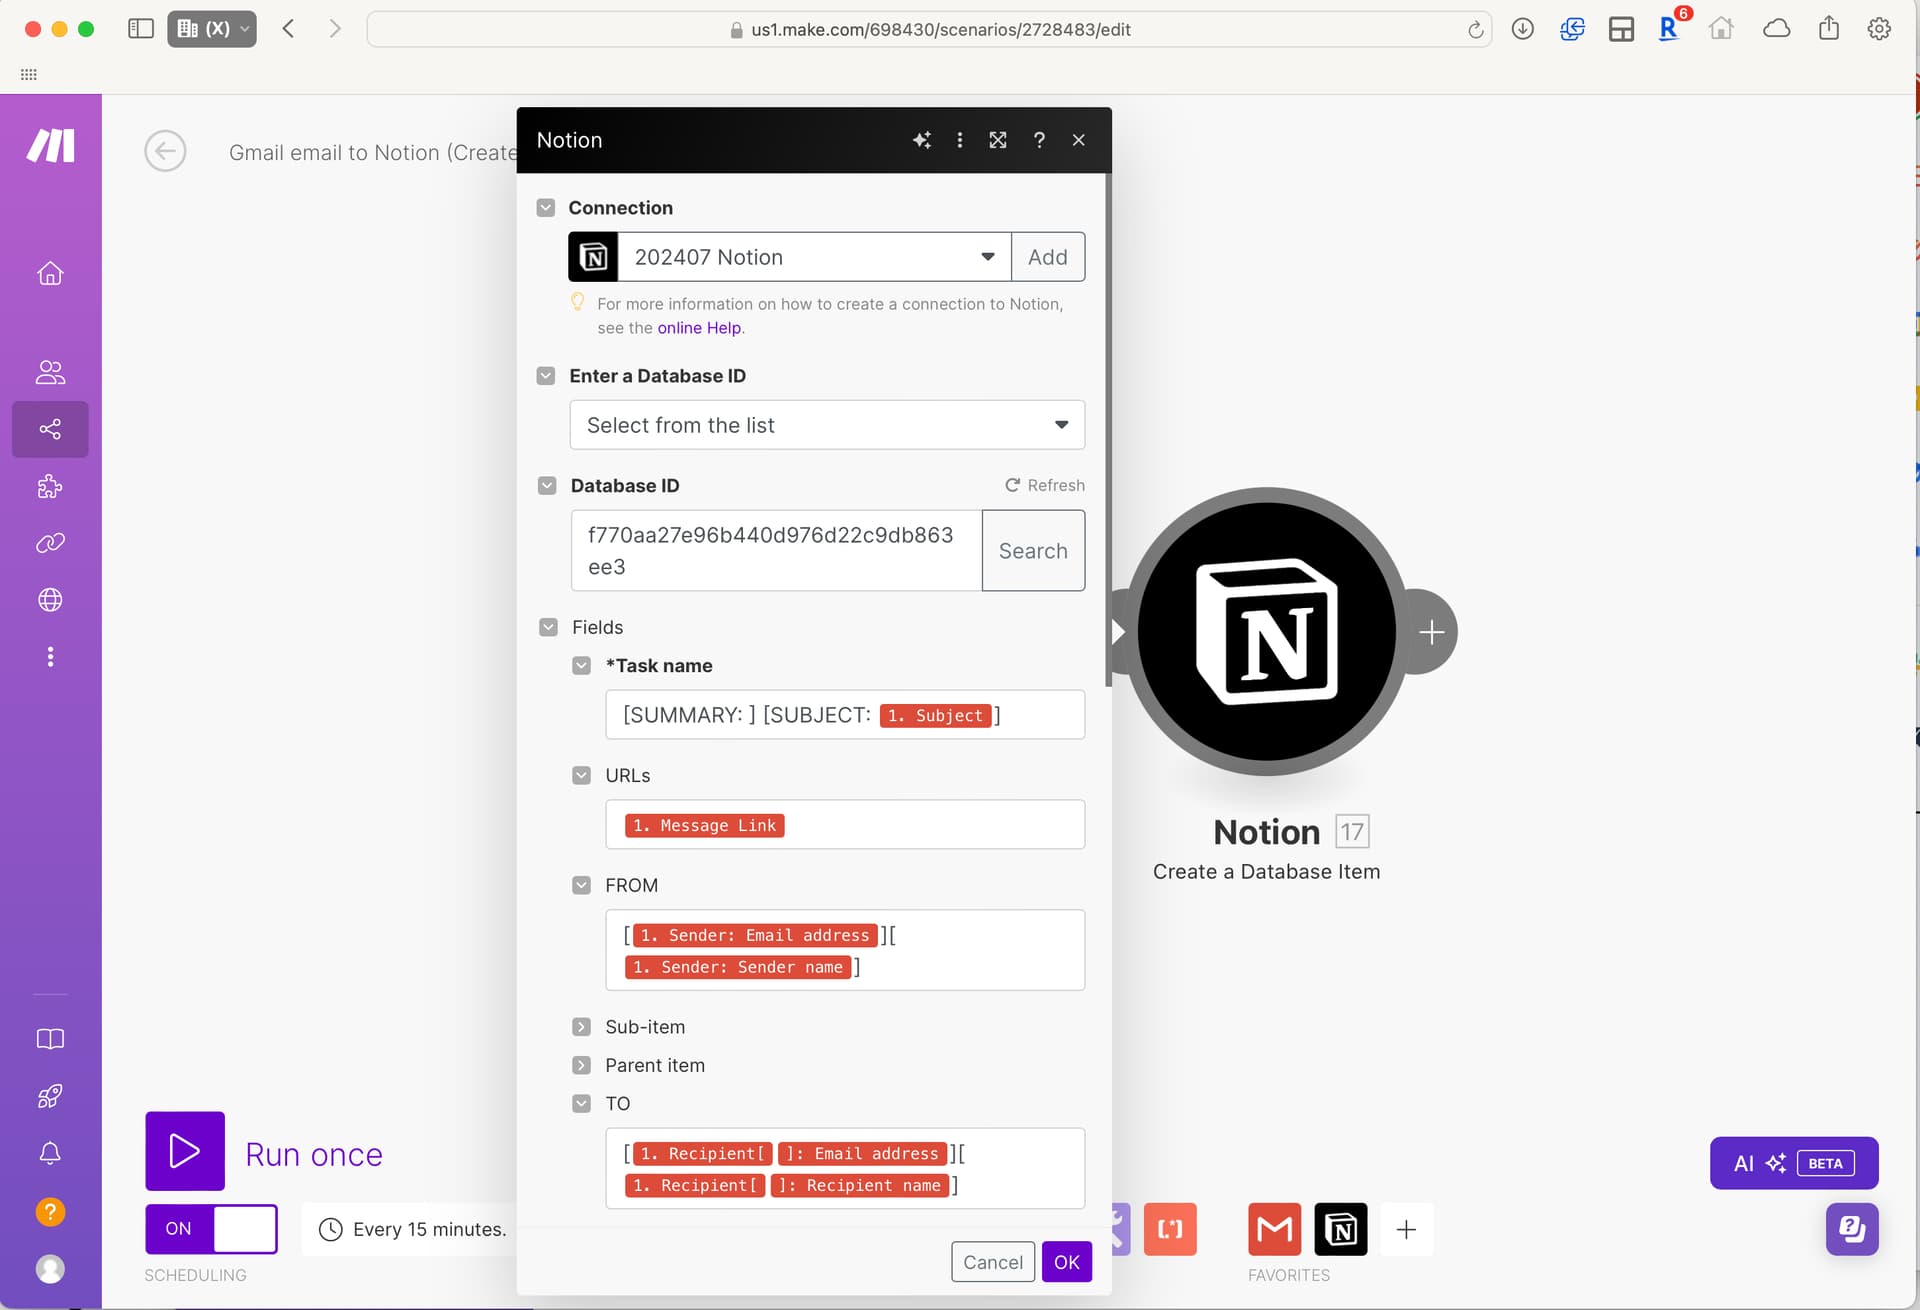Open the chat assistant icon at bottom right
The image size is (1920, 1310).
(x=1852, y=1229)
